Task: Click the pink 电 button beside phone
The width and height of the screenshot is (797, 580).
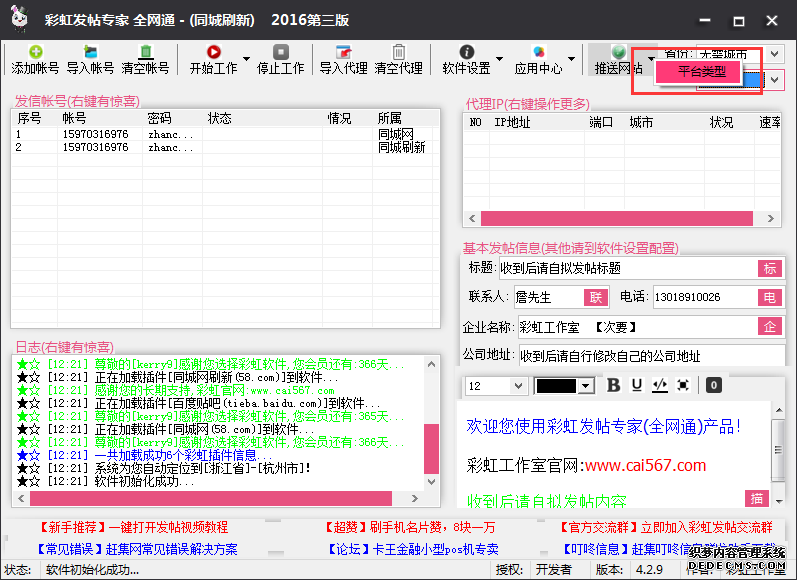Action: pos(770,297)
